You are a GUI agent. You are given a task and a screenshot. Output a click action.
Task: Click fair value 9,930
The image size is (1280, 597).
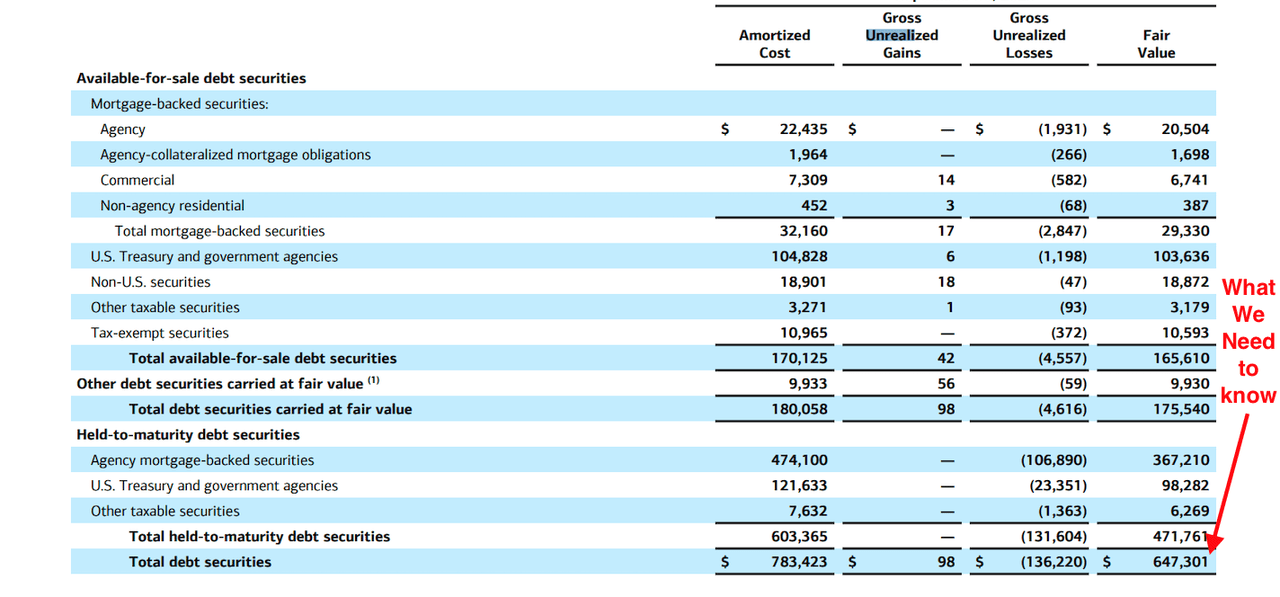coord(1190,384)
